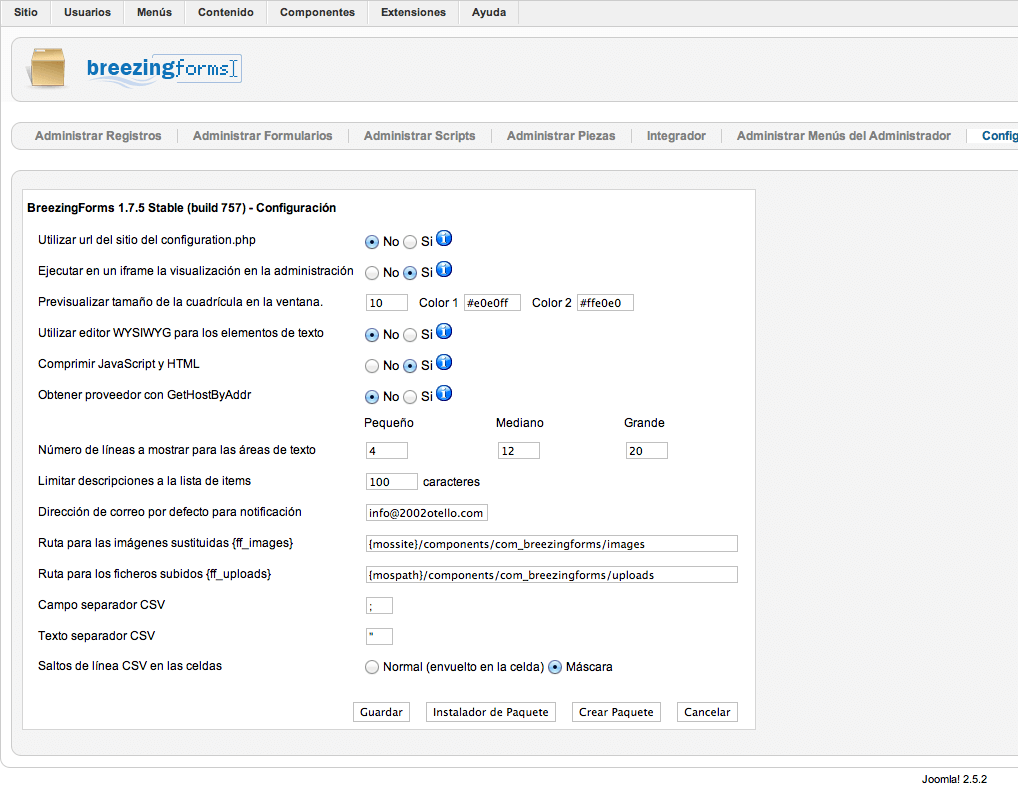Click the Guardar button
1018x796 pixels.
381,712
